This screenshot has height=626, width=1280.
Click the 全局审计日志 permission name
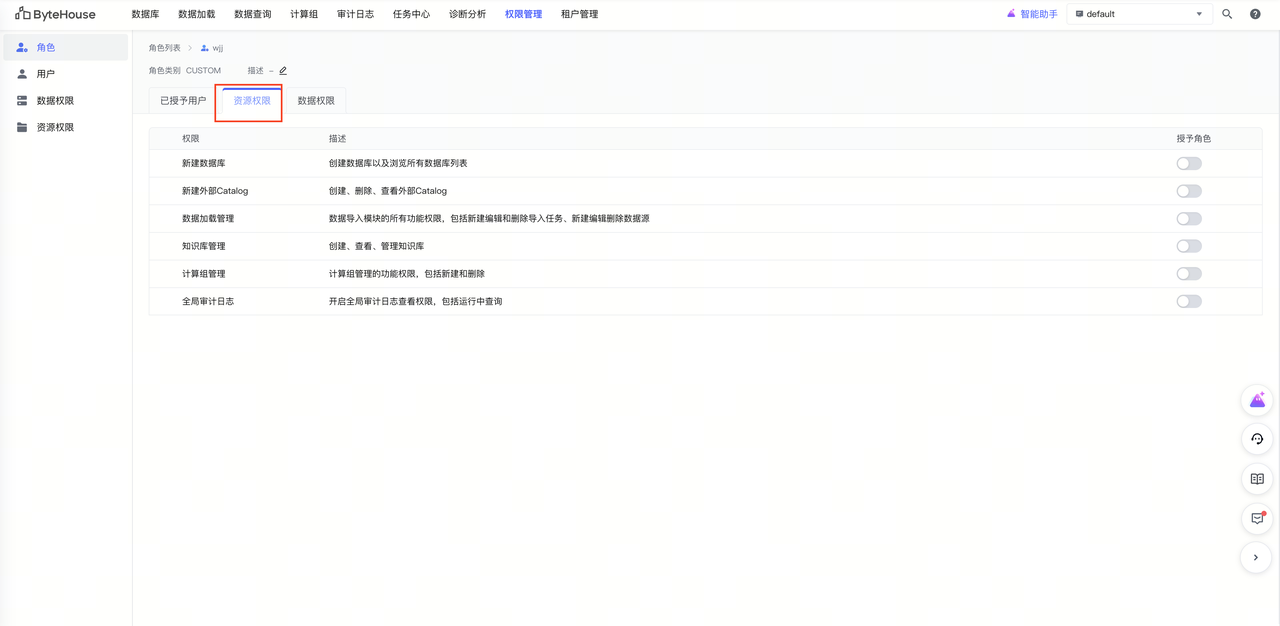pyautogui.click(x=208, y=301)
